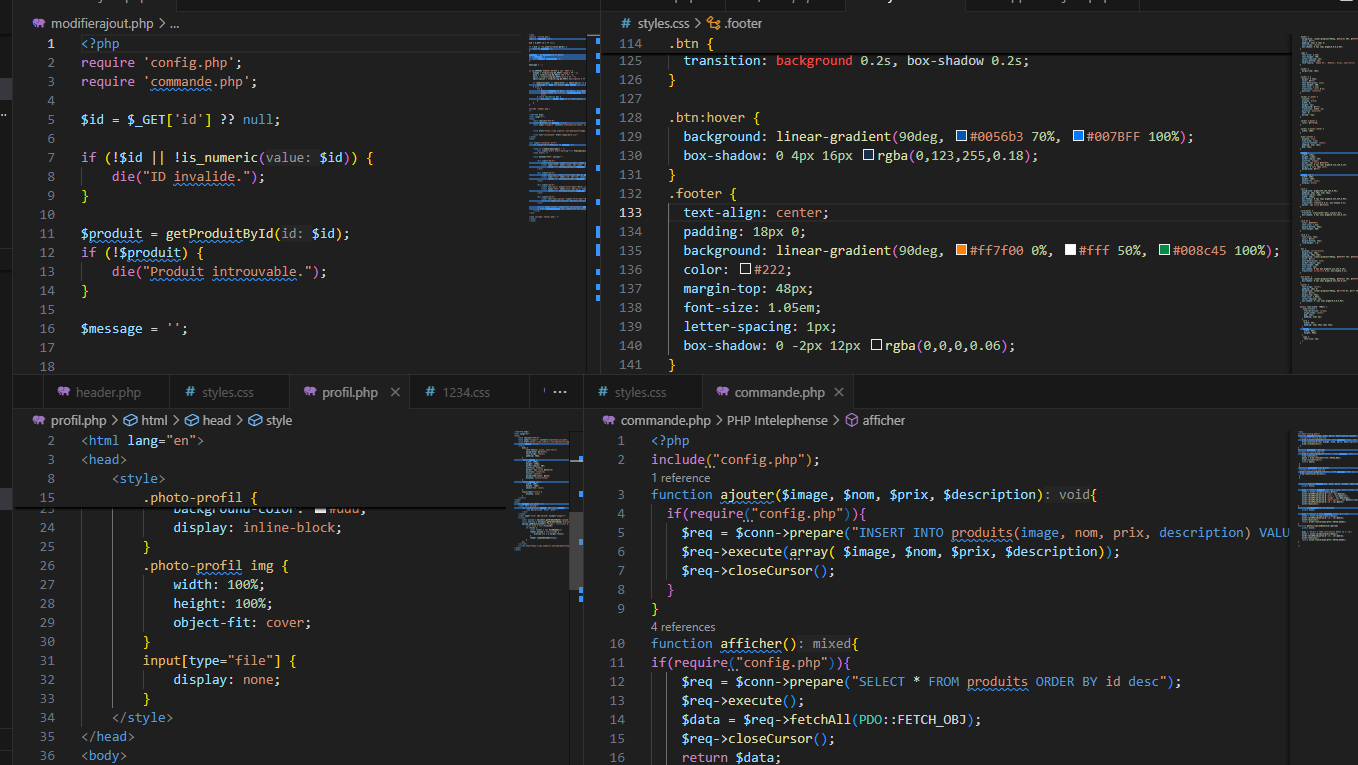Click the '4 references' code lens link

click(683, 627)
